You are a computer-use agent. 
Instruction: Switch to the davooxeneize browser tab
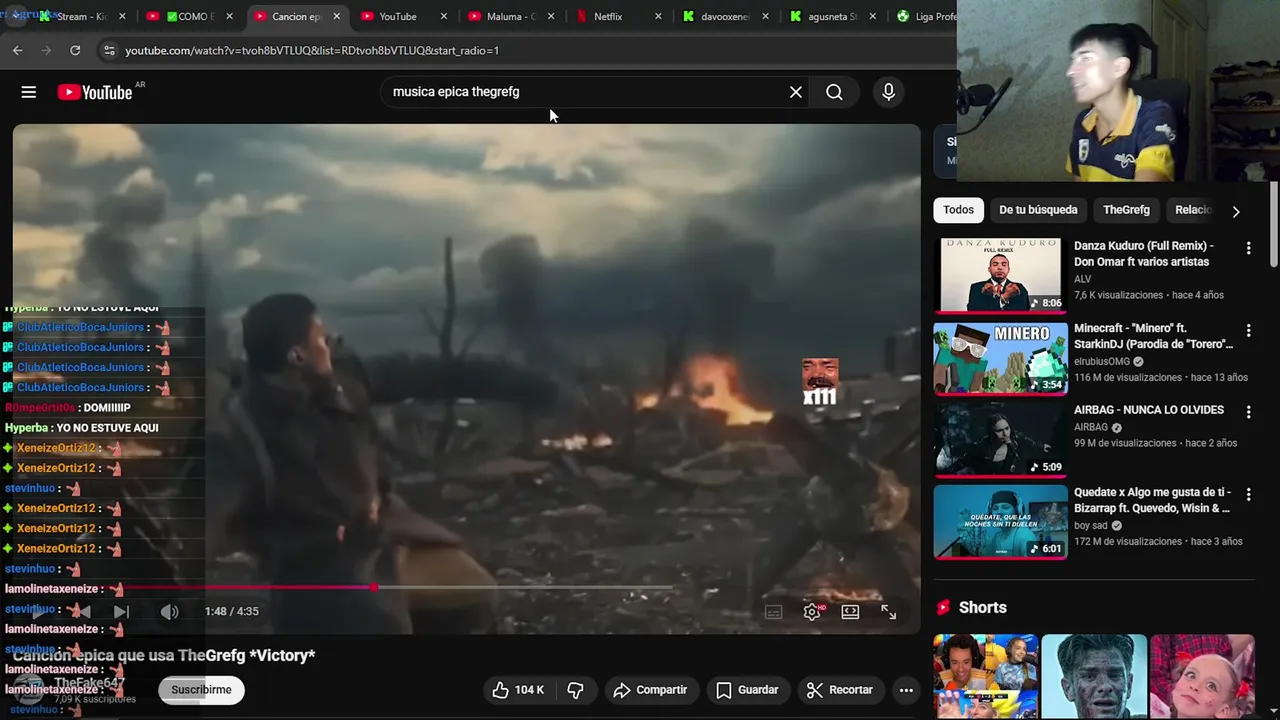pos(725,16)
